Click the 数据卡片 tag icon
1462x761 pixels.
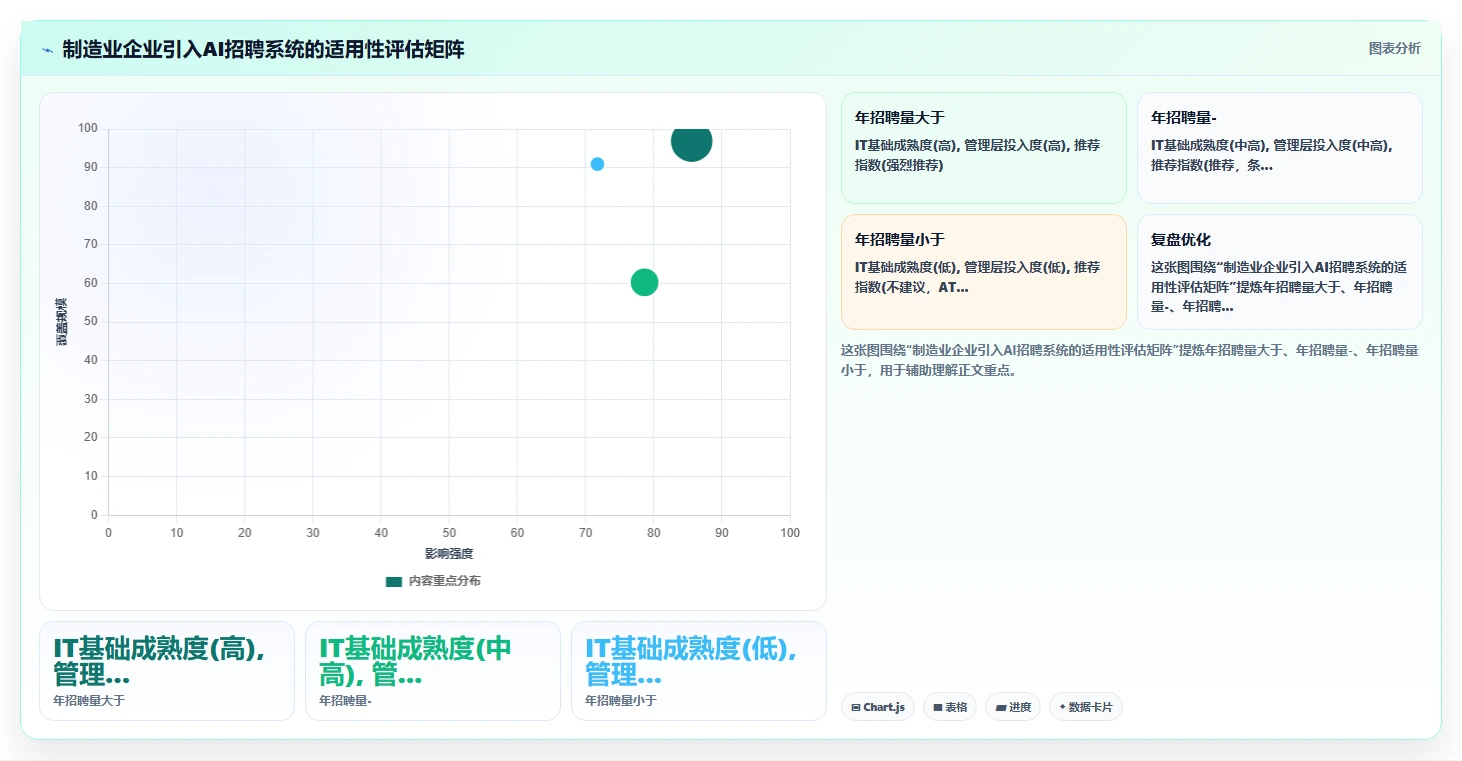click(1062, 707)
